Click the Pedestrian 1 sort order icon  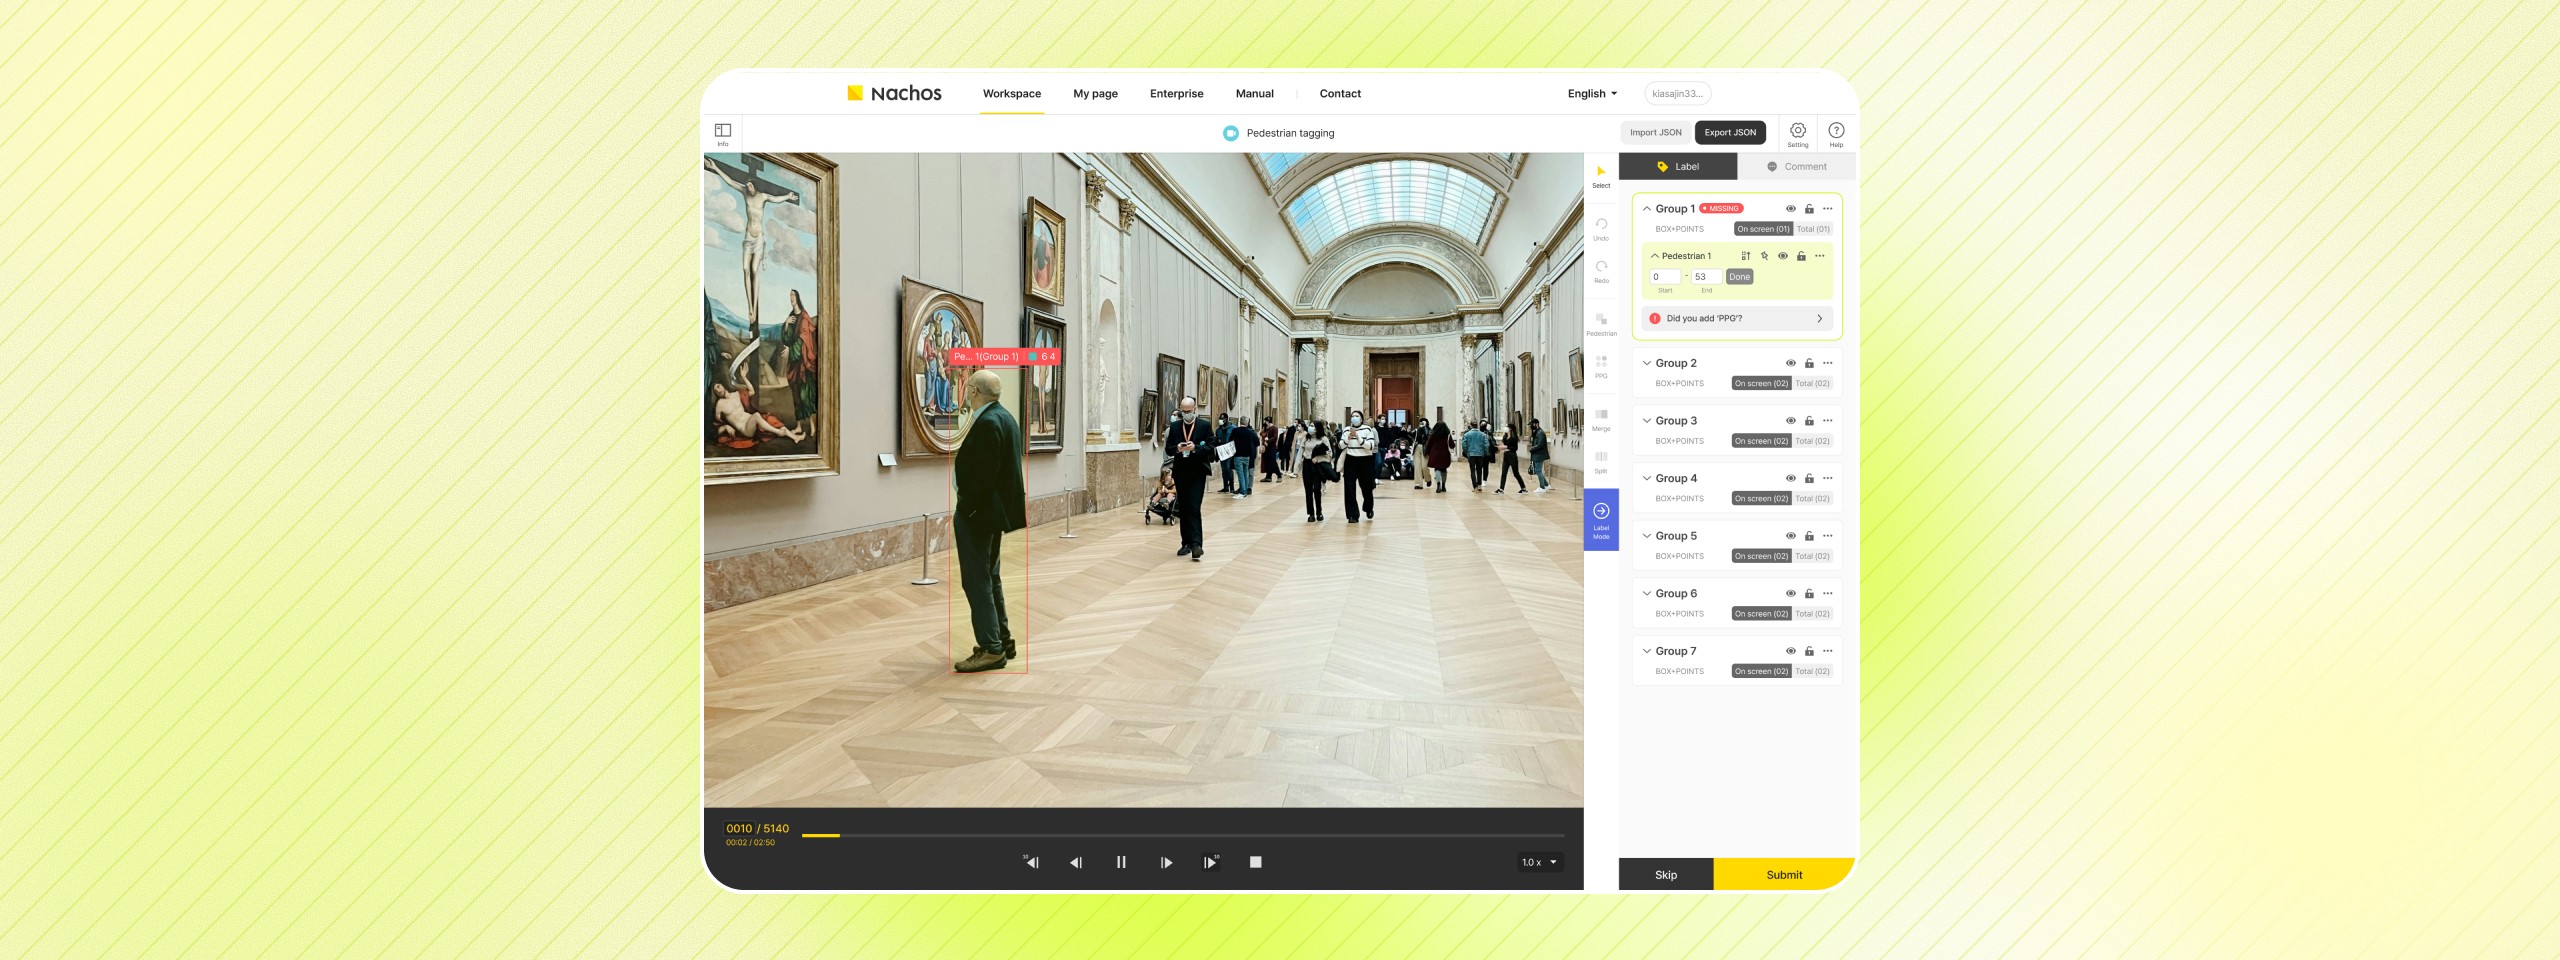(x=1746, y=256)
